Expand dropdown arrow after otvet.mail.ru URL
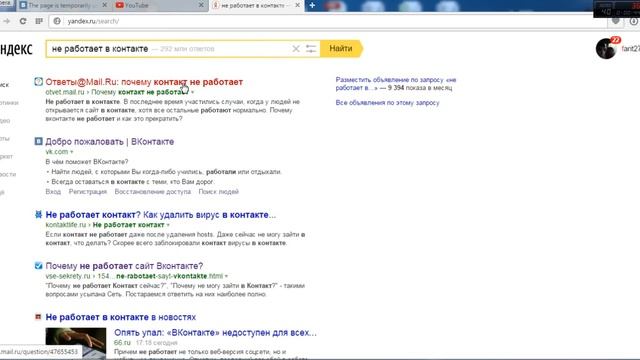Viewport: 640px width, 360px height. click(x=193, y=92)
